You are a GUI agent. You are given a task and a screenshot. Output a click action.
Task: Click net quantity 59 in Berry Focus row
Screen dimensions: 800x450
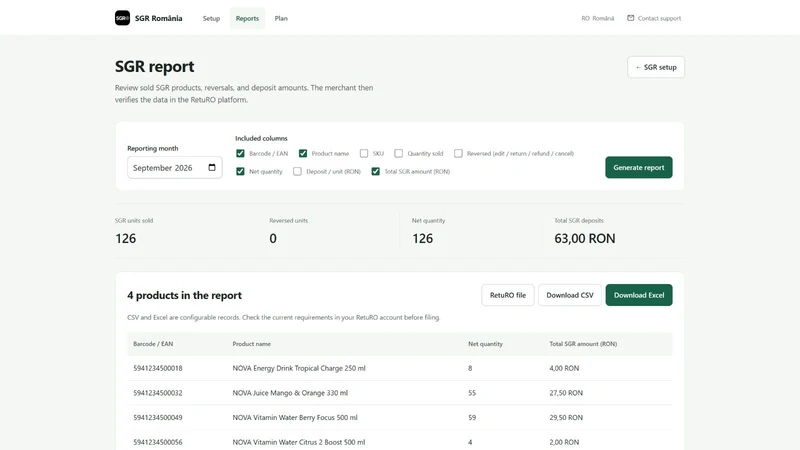(472, 417)
